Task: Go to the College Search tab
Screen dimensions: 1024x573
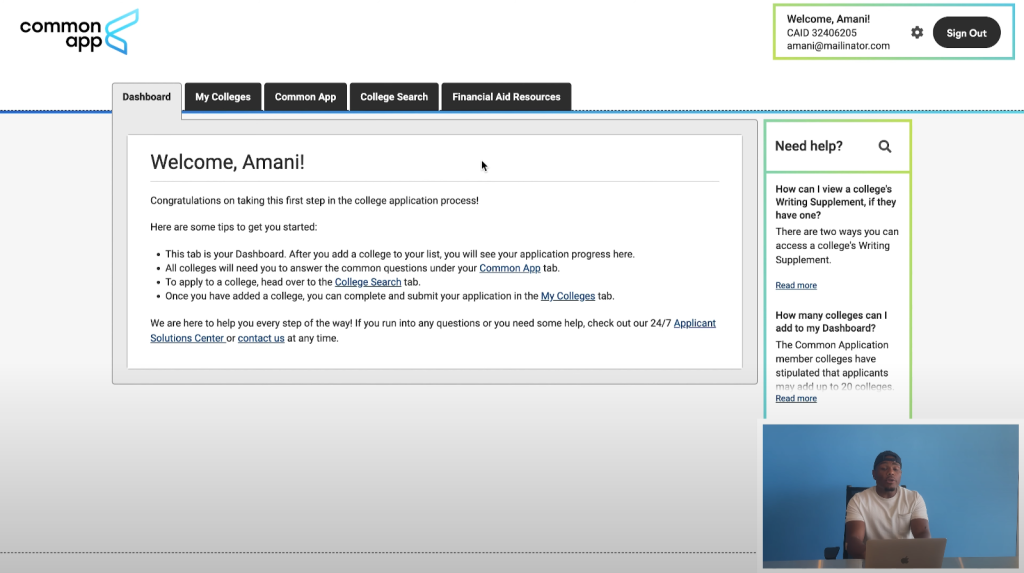Action: 394,97
